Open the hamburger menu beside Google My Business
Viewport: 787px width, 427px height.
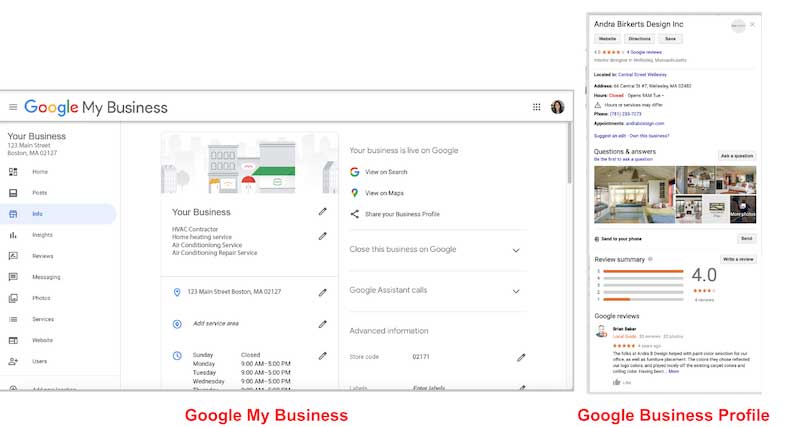coord(13,107)
